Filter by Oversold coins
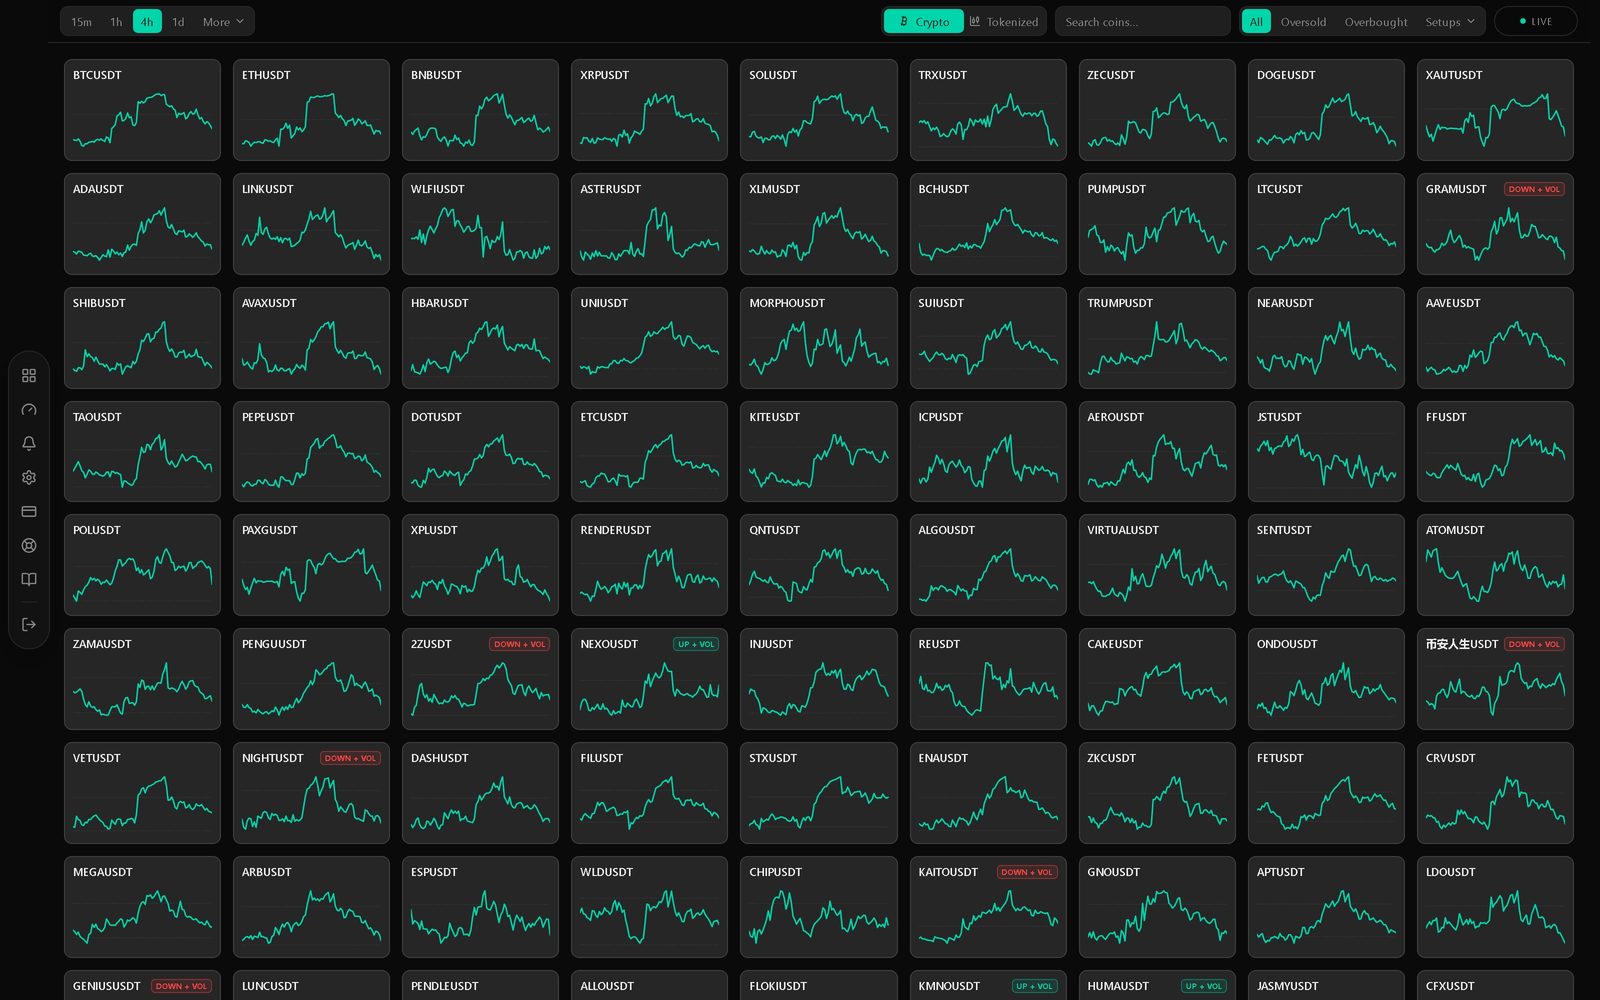Viewport: 1600px width, 1000px height. [x=1303, y=21]
